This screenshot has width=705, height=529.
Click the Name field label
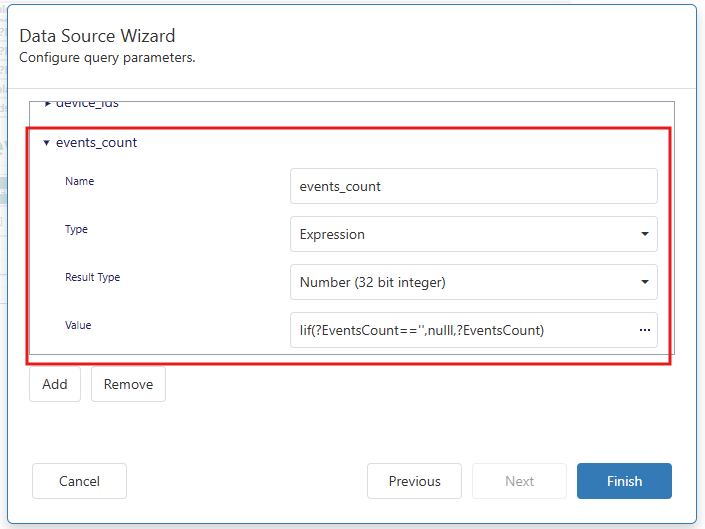(x=80, y=181)
